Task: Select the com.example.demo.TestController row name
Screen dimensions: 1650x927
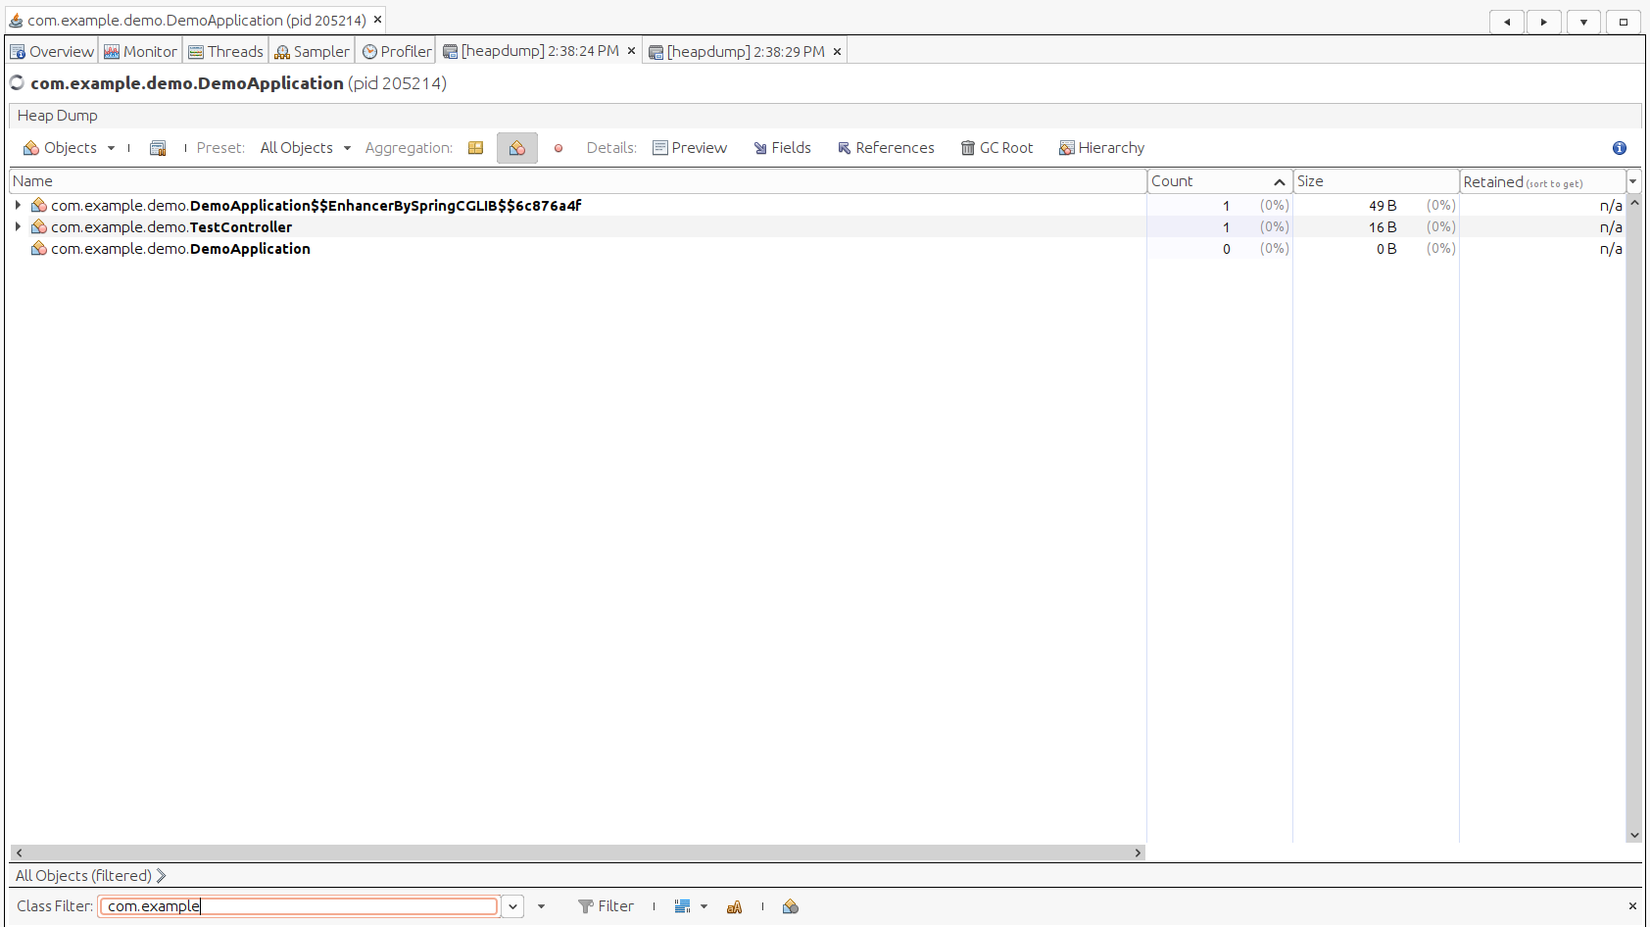Action: tap(171, 227)
